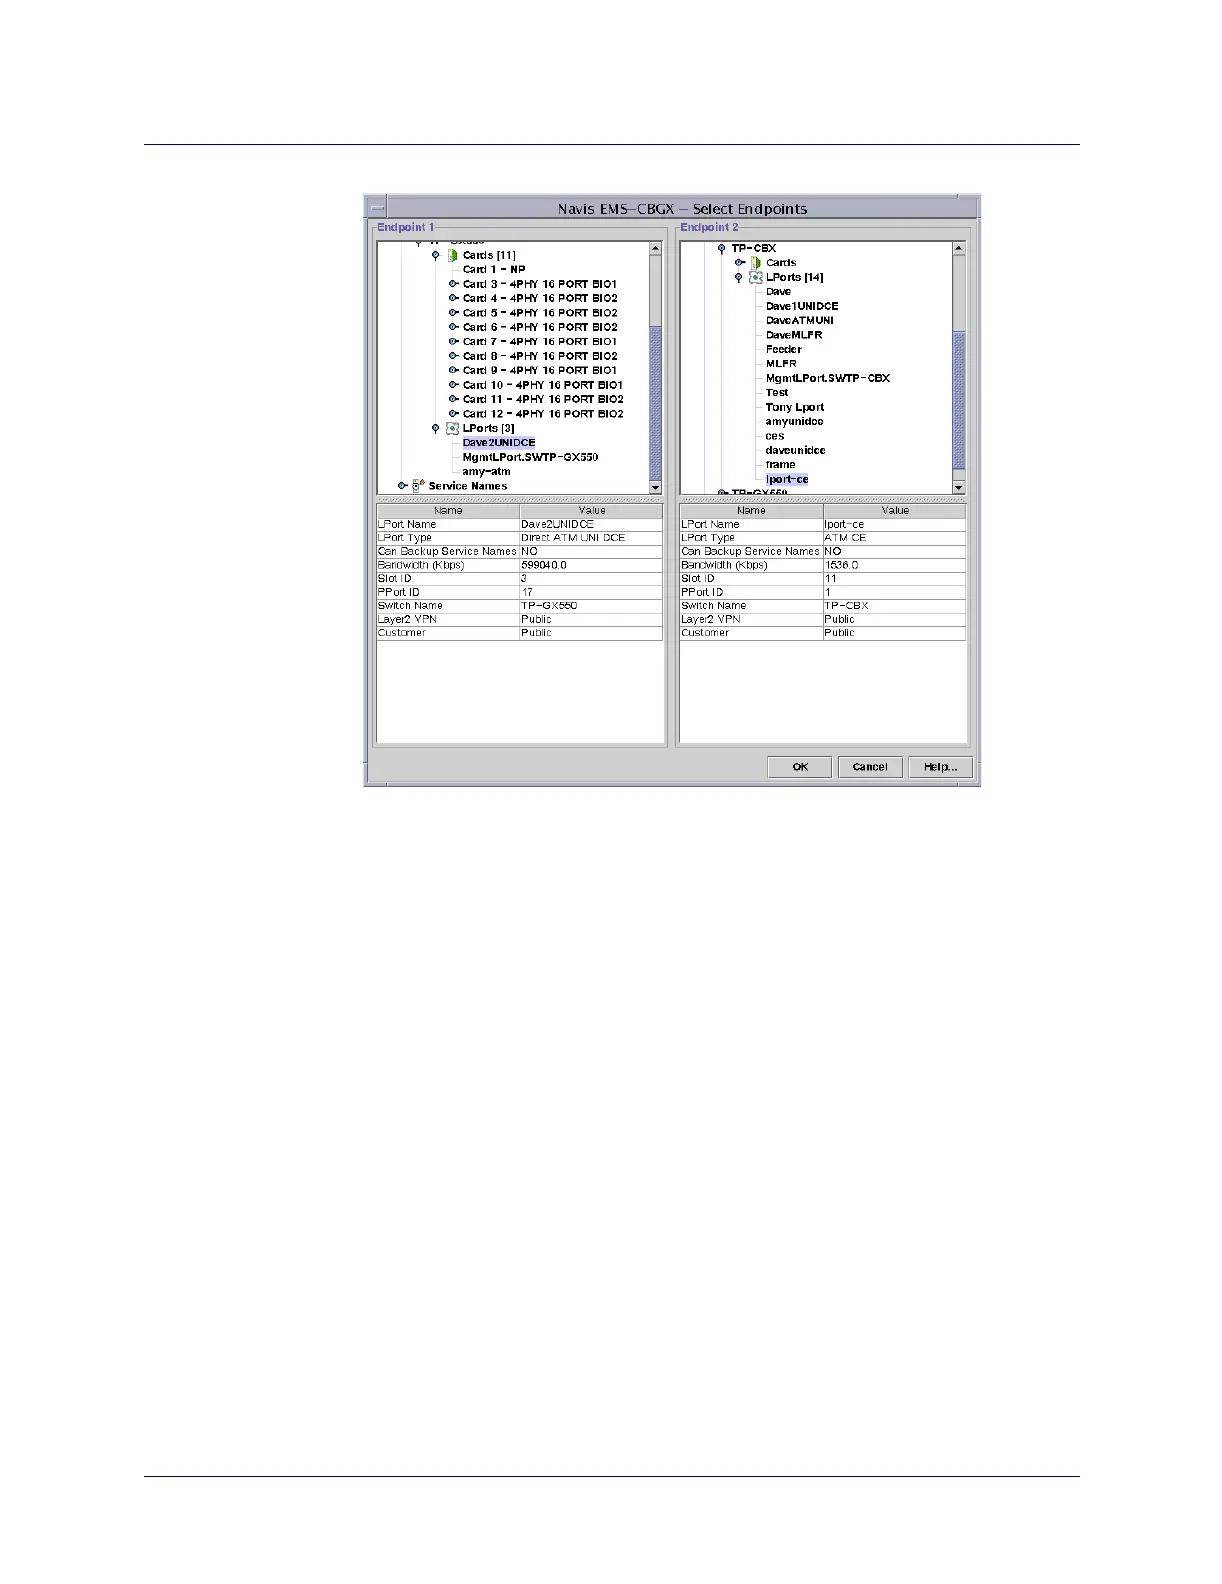Select Dave1UNIDCE in Endpoint 2
This screenshot has height=1584, width=1222.
pos(802,306)
